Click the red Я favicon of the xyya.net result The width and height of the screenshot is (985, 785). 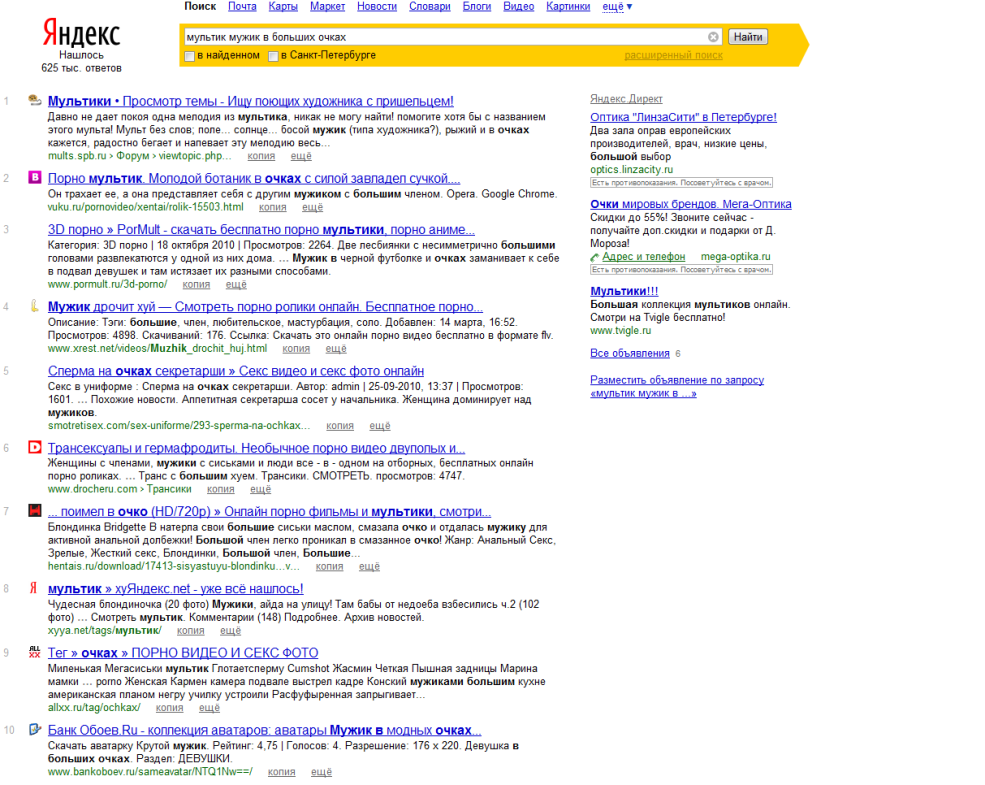coord(34,588)
